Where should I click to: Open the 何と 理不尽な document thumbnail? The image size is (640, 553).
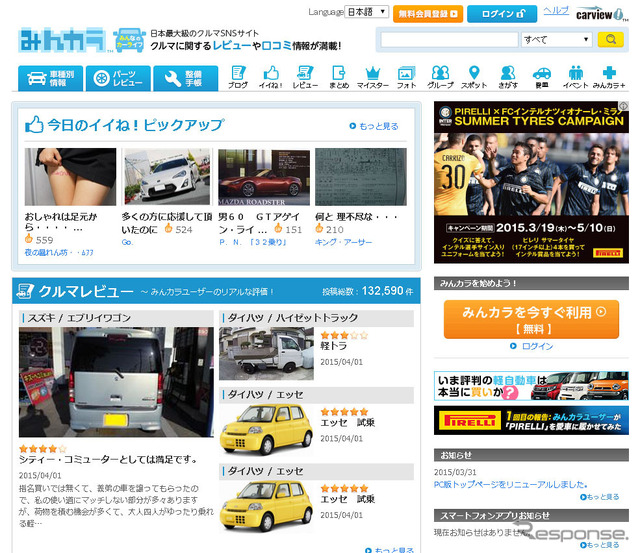tap(361, 177)
